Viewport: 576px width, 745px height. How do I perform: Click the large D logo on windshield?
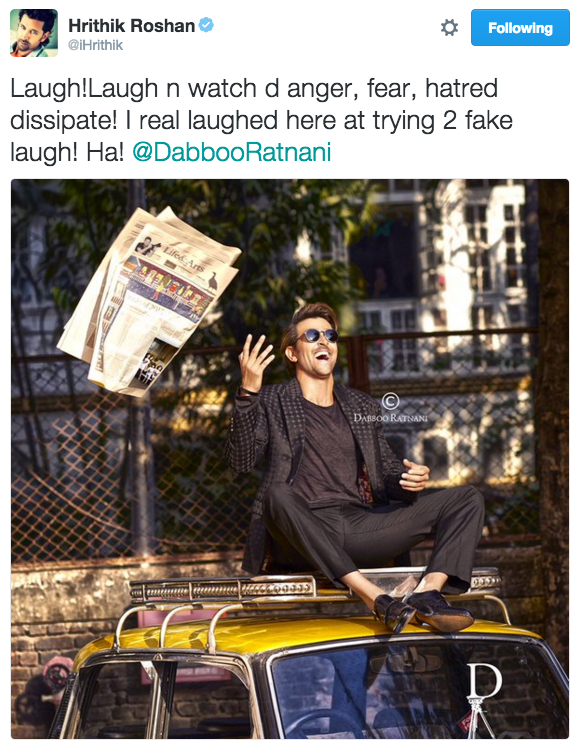484,681
